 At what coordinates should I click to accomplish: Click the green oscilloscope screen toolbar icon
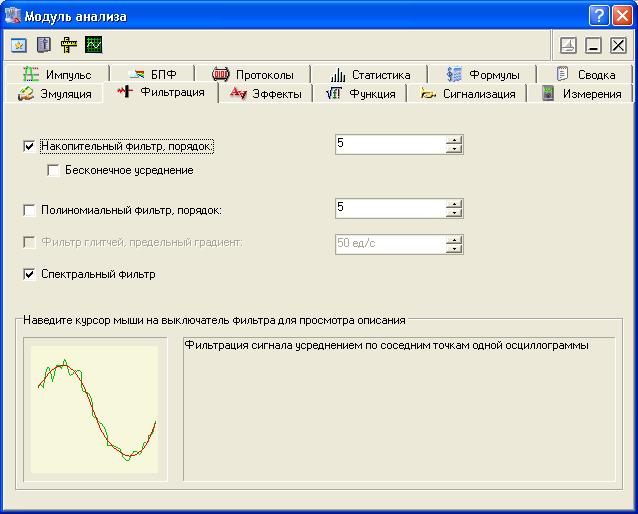click(94, 45)
